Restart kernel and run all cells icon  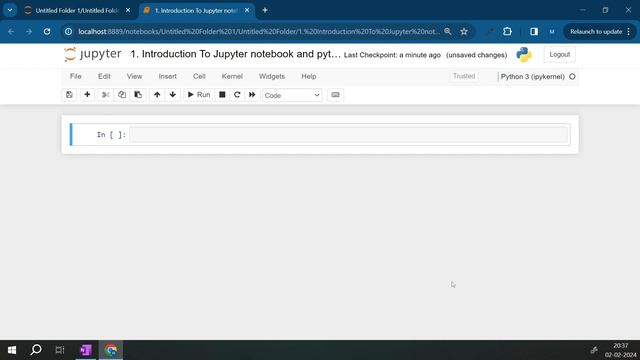tap(252, 95)
